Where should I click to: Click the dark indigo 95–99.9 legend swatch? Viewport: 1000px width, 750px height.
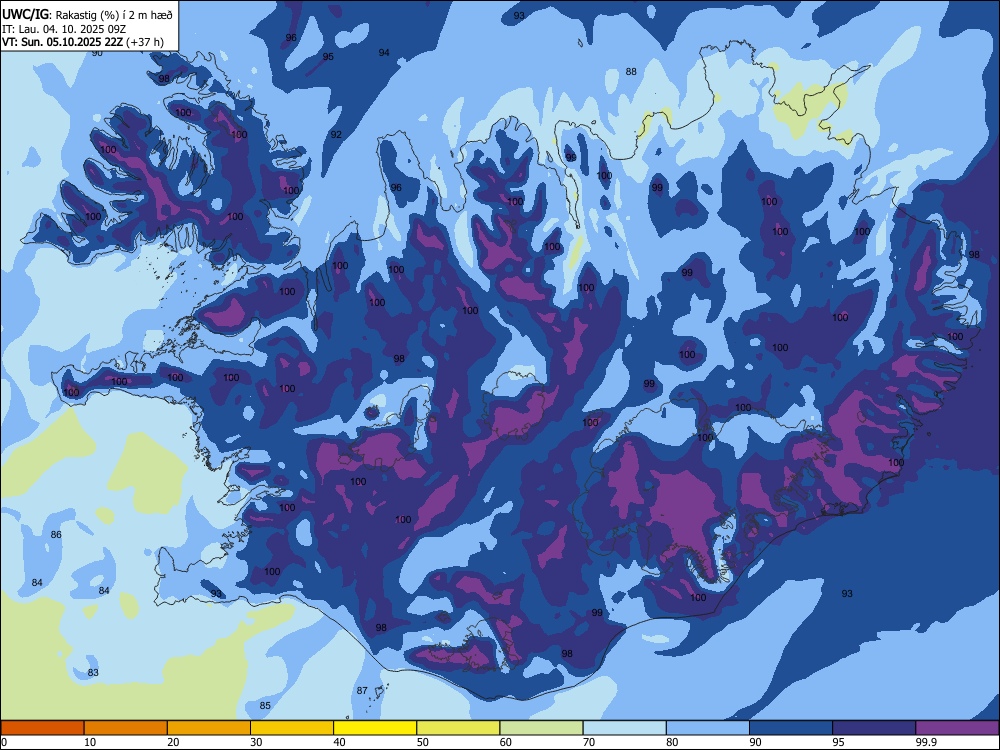pyautogui.click(x=874, y=728)
